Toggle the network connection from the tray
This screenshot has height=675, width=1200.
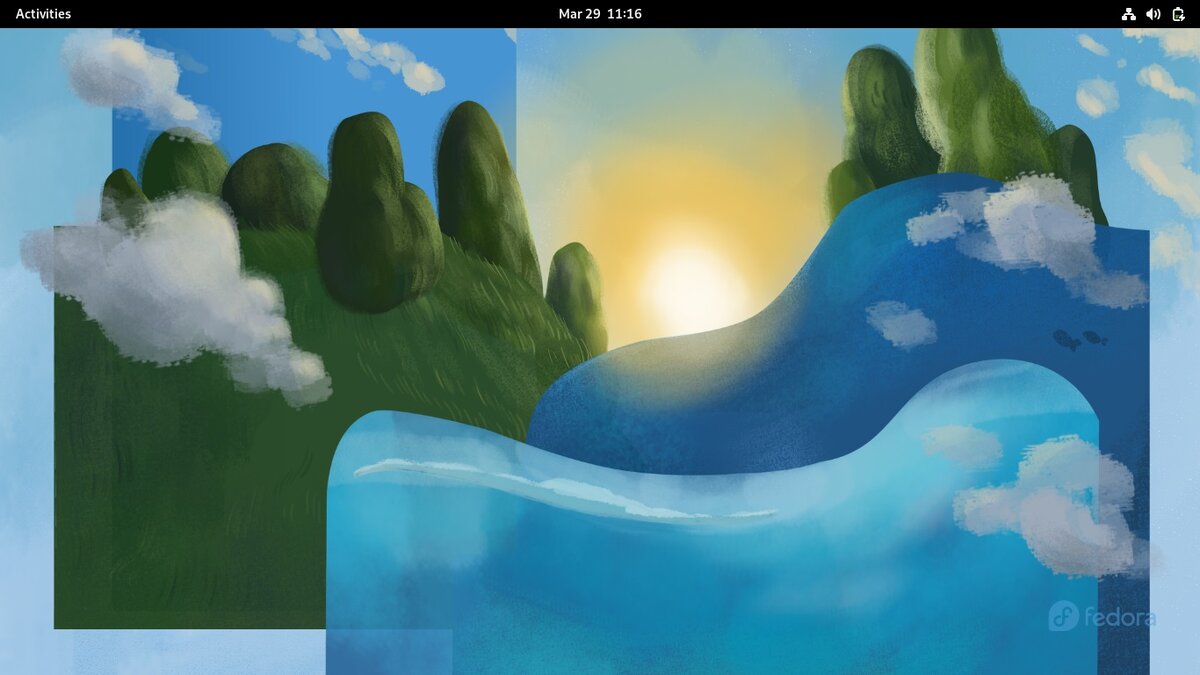pos(1128,13)
